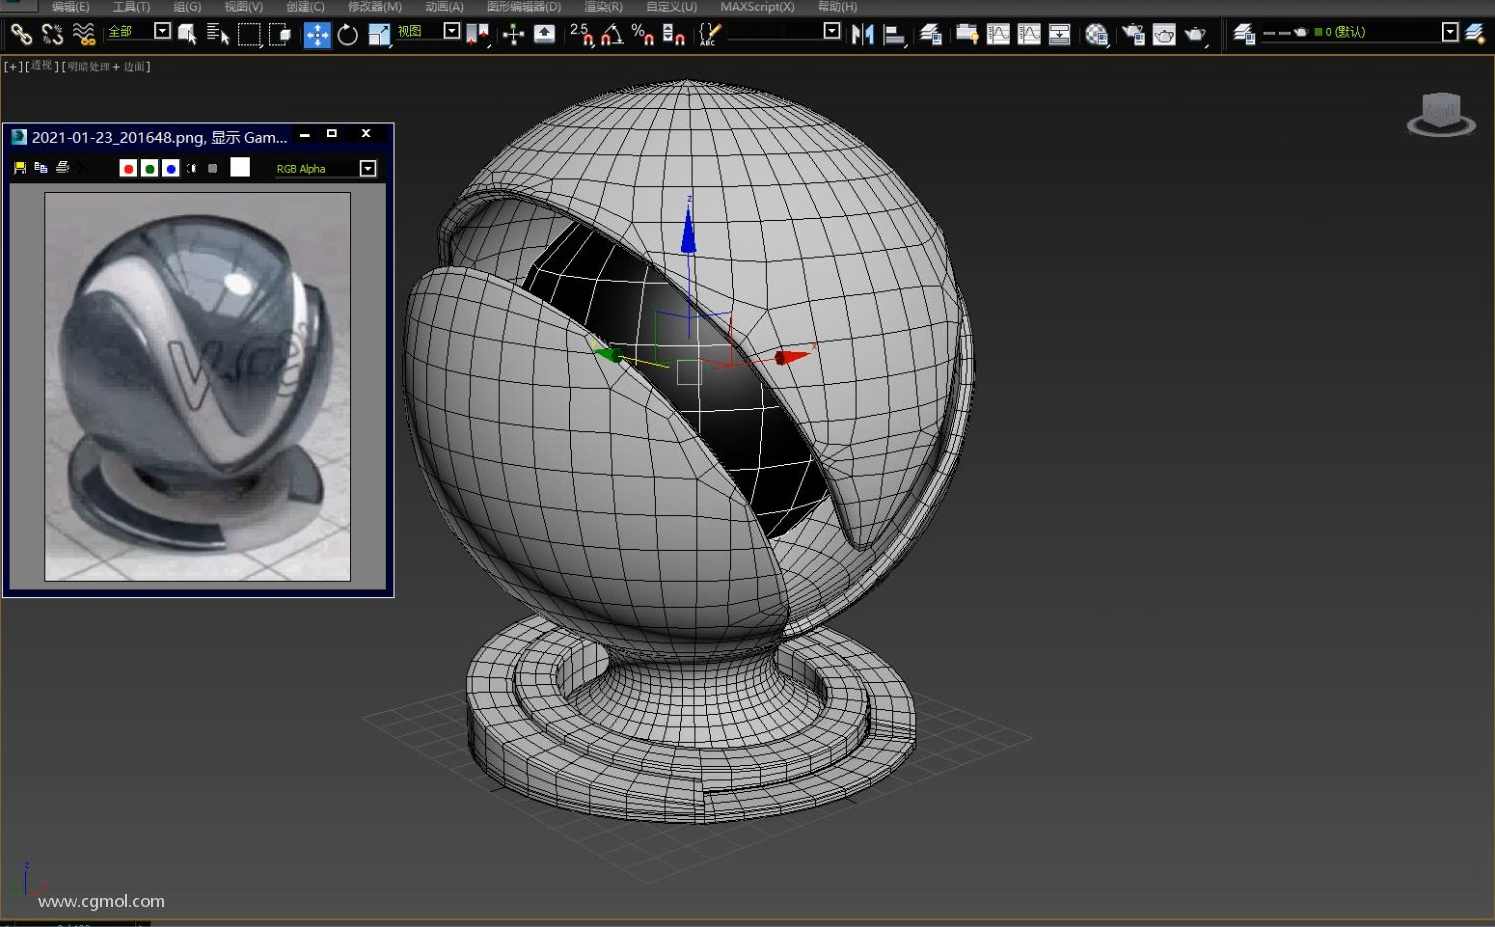Click the Select and Link chain icon

[x=21, y=35]
